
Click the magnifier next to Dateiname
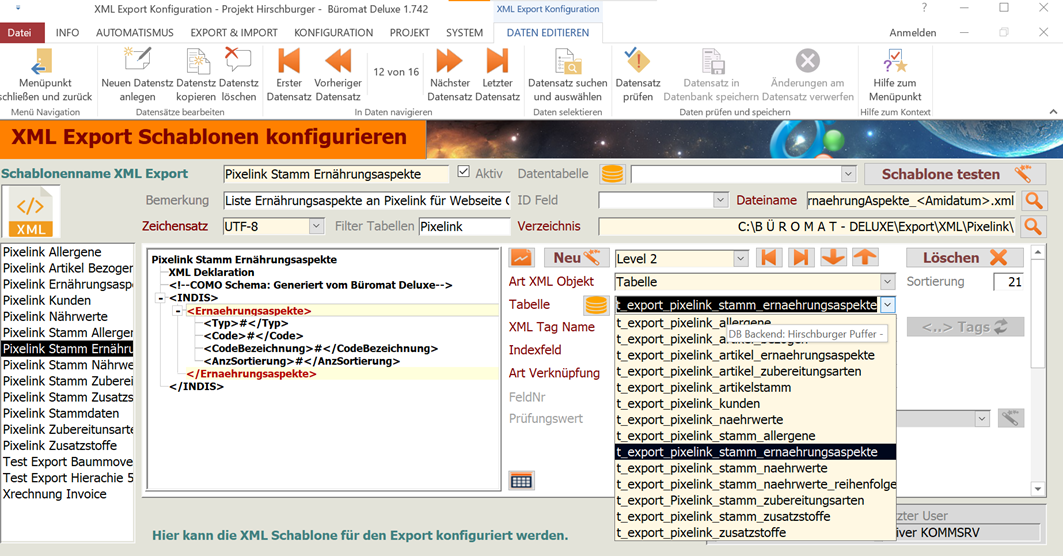click(1033, 201)
